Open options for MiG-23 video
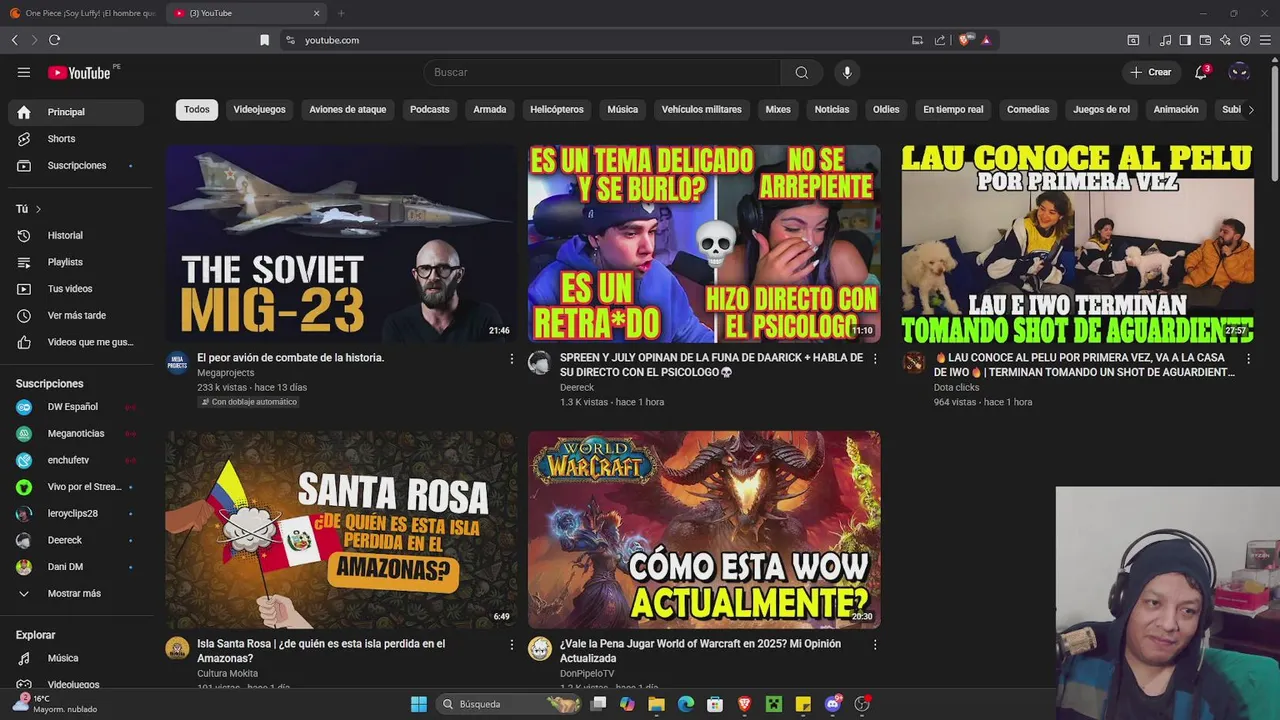This screenshot has width=1280, height=720. (x=512, y=358)
